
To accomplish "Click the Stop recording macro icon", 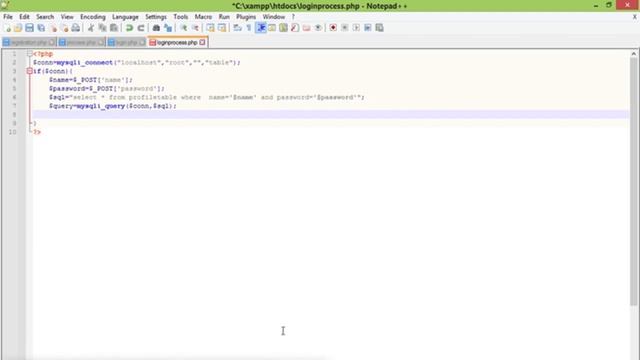I will [x=344, y=28].
